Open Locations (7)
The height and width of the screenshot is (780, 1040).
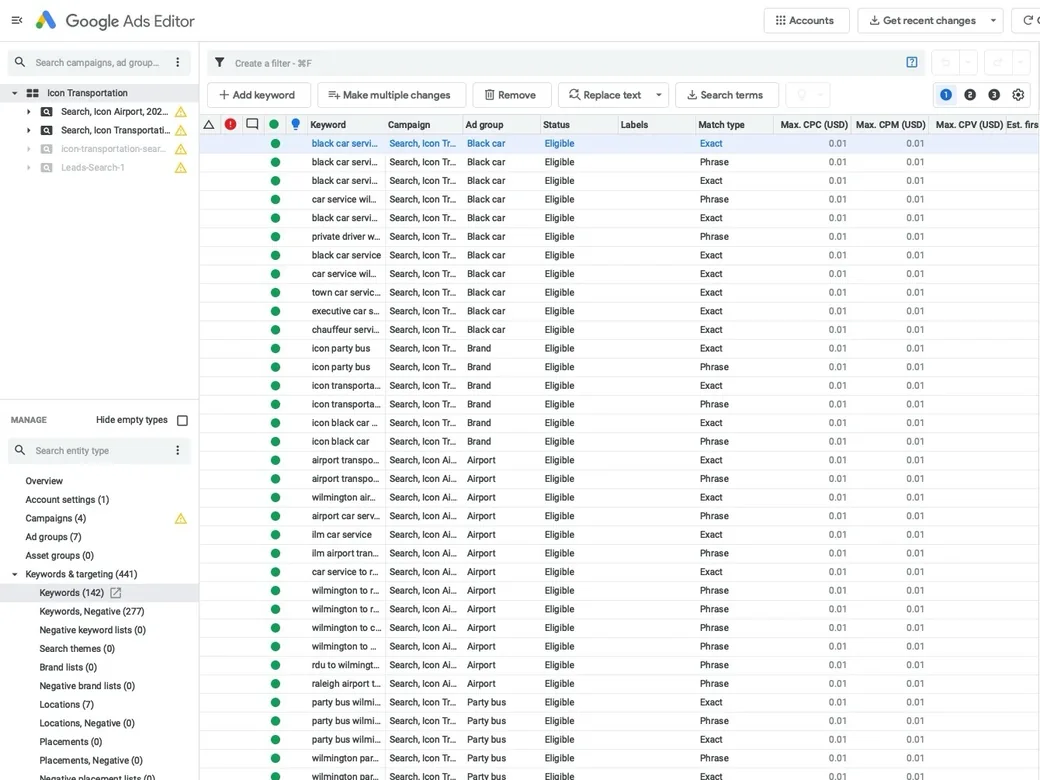coord(66,704)
